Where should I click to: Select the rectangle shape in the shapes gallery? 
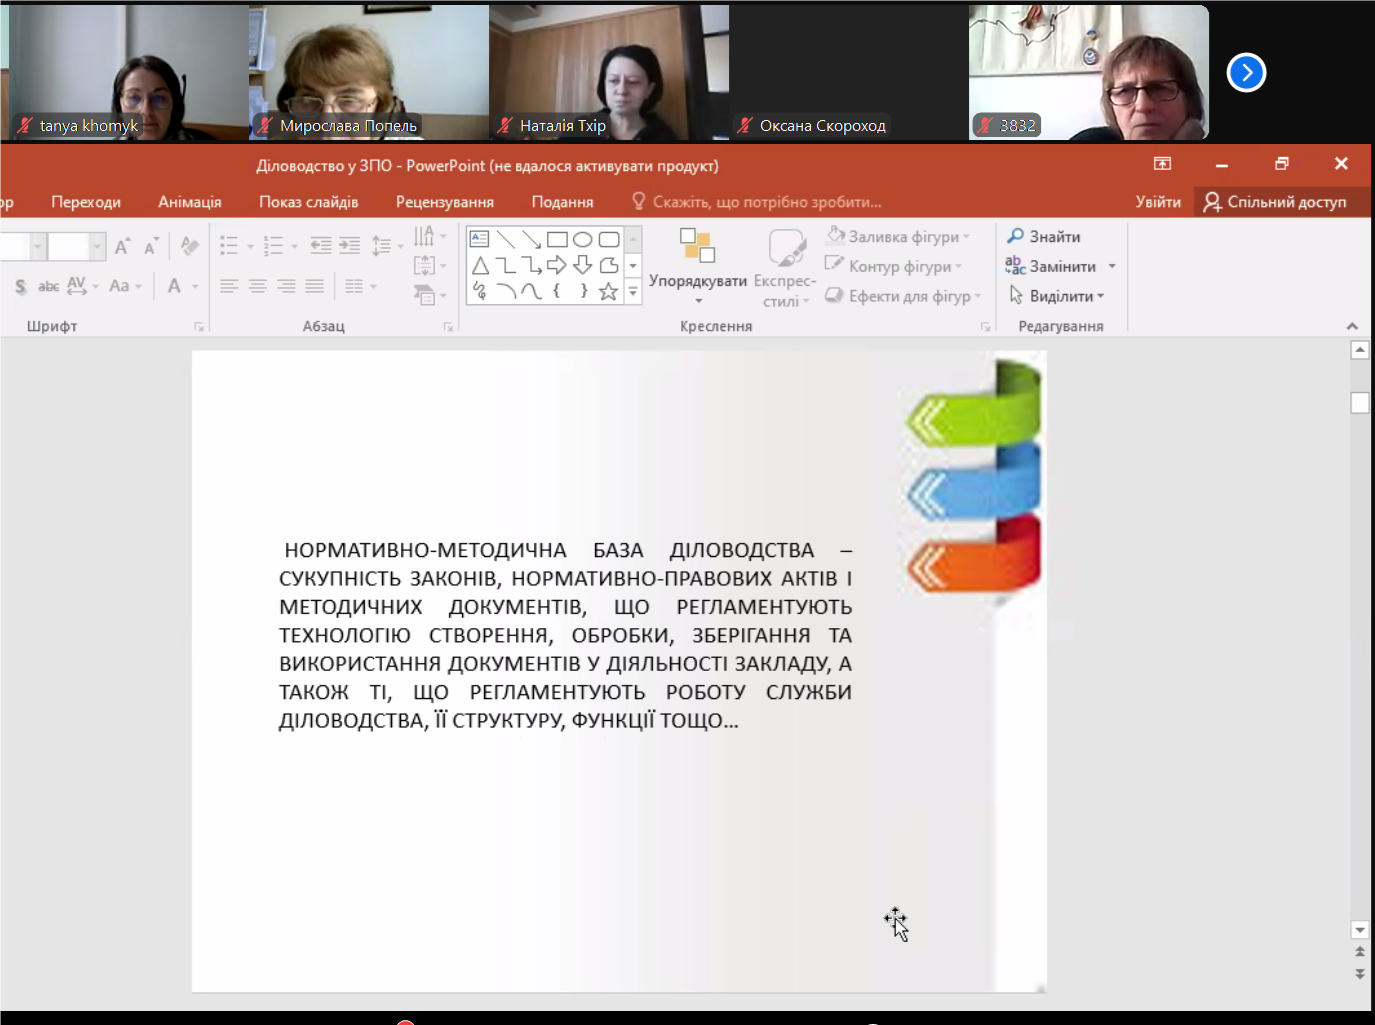[x=557, y=240]
